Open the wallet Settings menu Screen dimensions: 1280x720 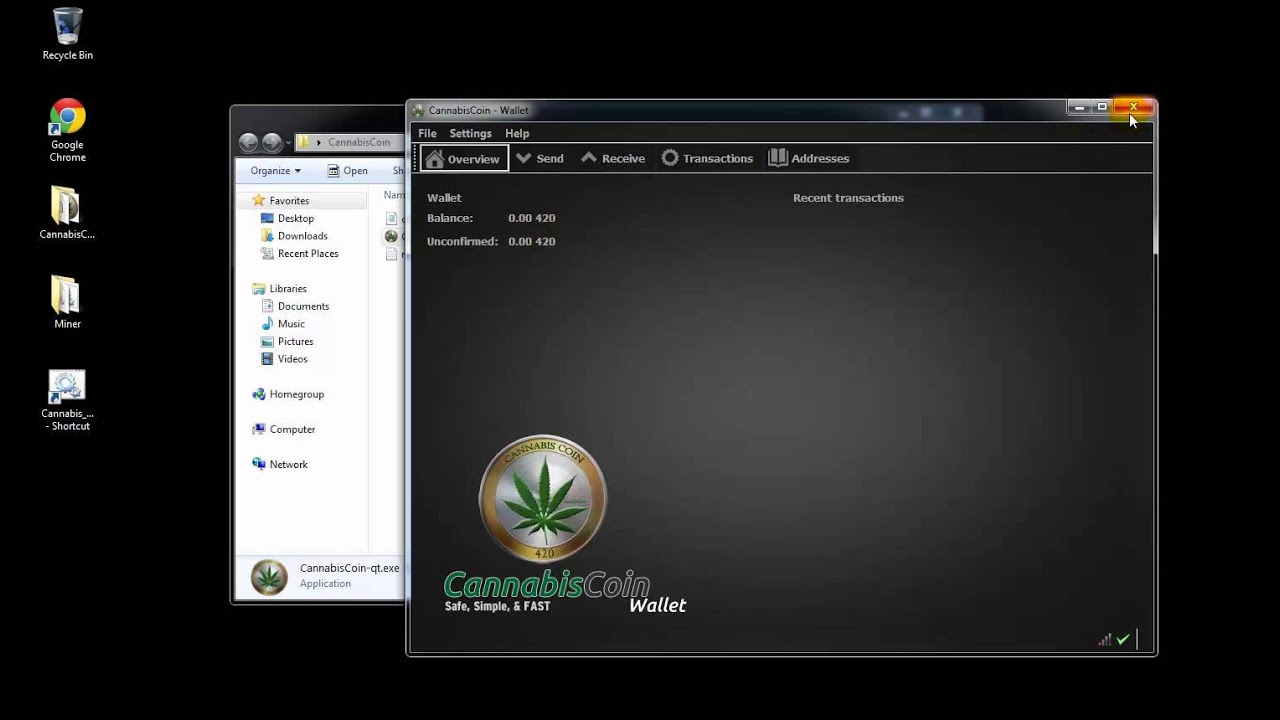tap(470, 133)
